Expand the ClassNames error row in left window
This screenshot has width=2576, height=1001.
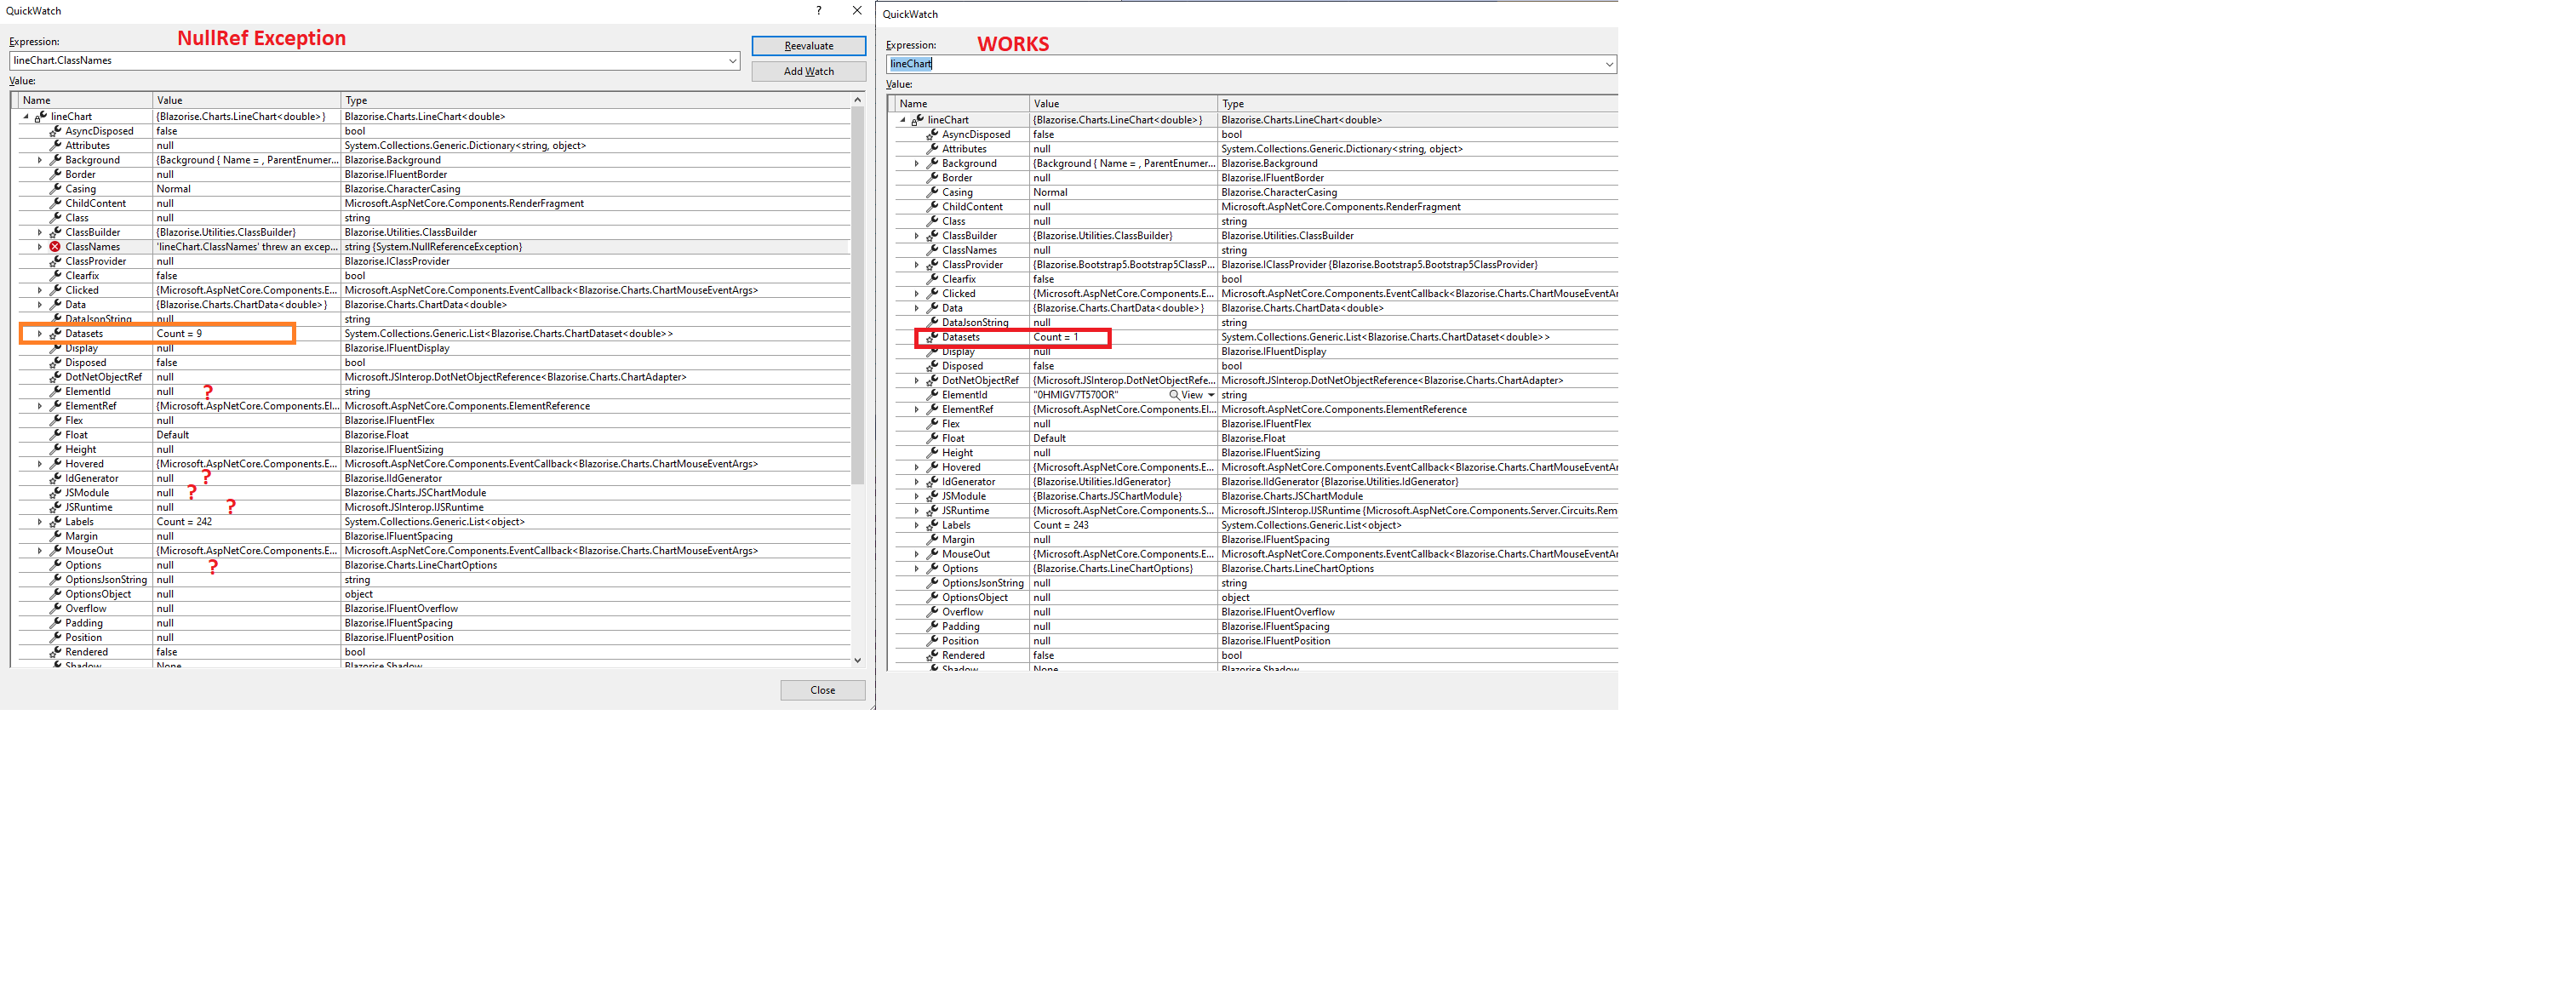click(x=40, y=247)
